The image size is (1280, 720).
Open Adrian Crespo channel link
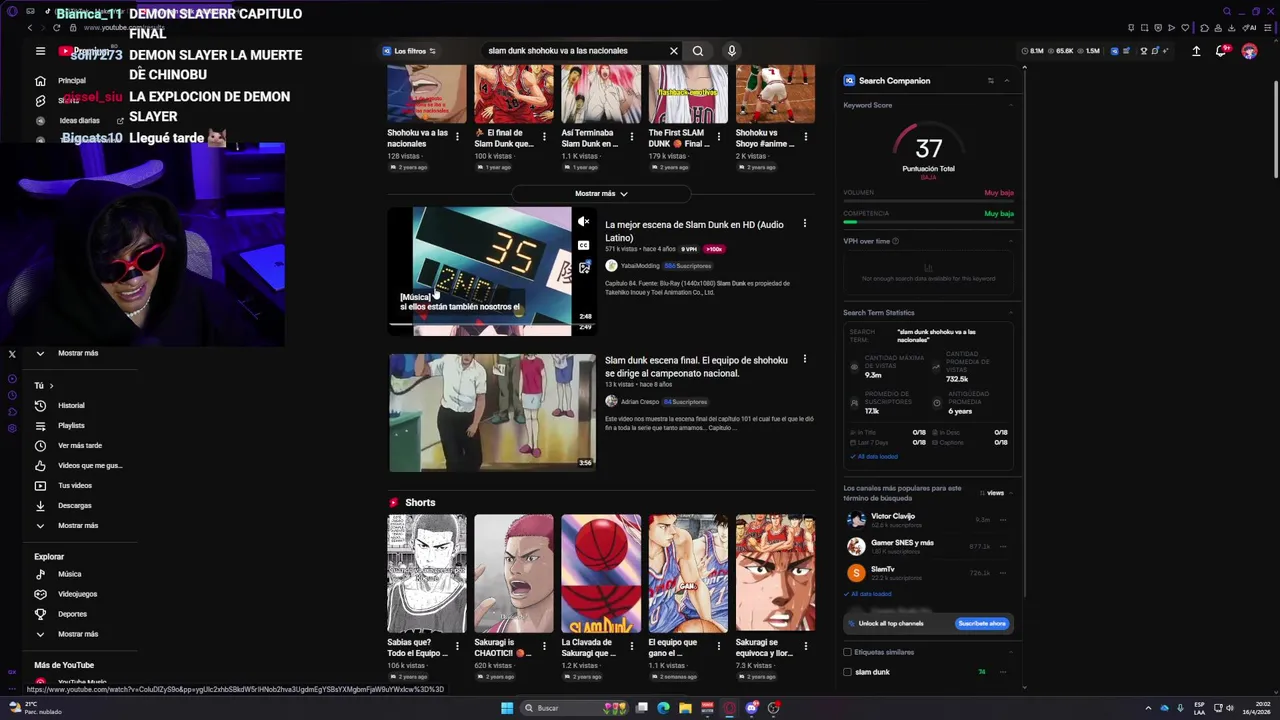click(640, 402)
